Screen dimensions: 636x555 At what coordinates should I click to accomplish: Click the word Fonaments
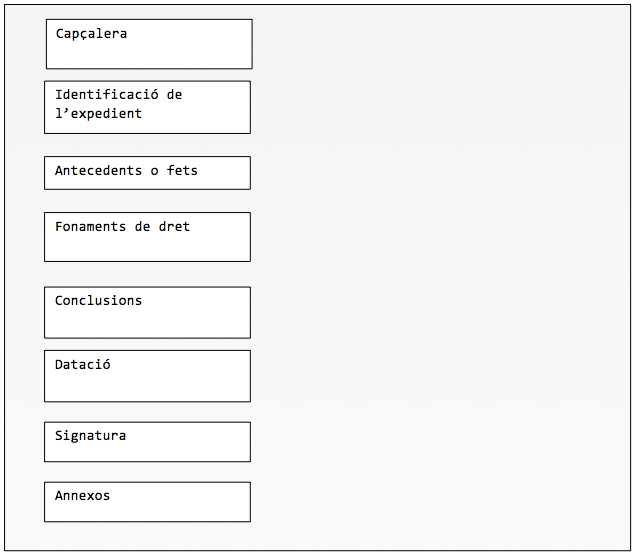pos(90,226)
